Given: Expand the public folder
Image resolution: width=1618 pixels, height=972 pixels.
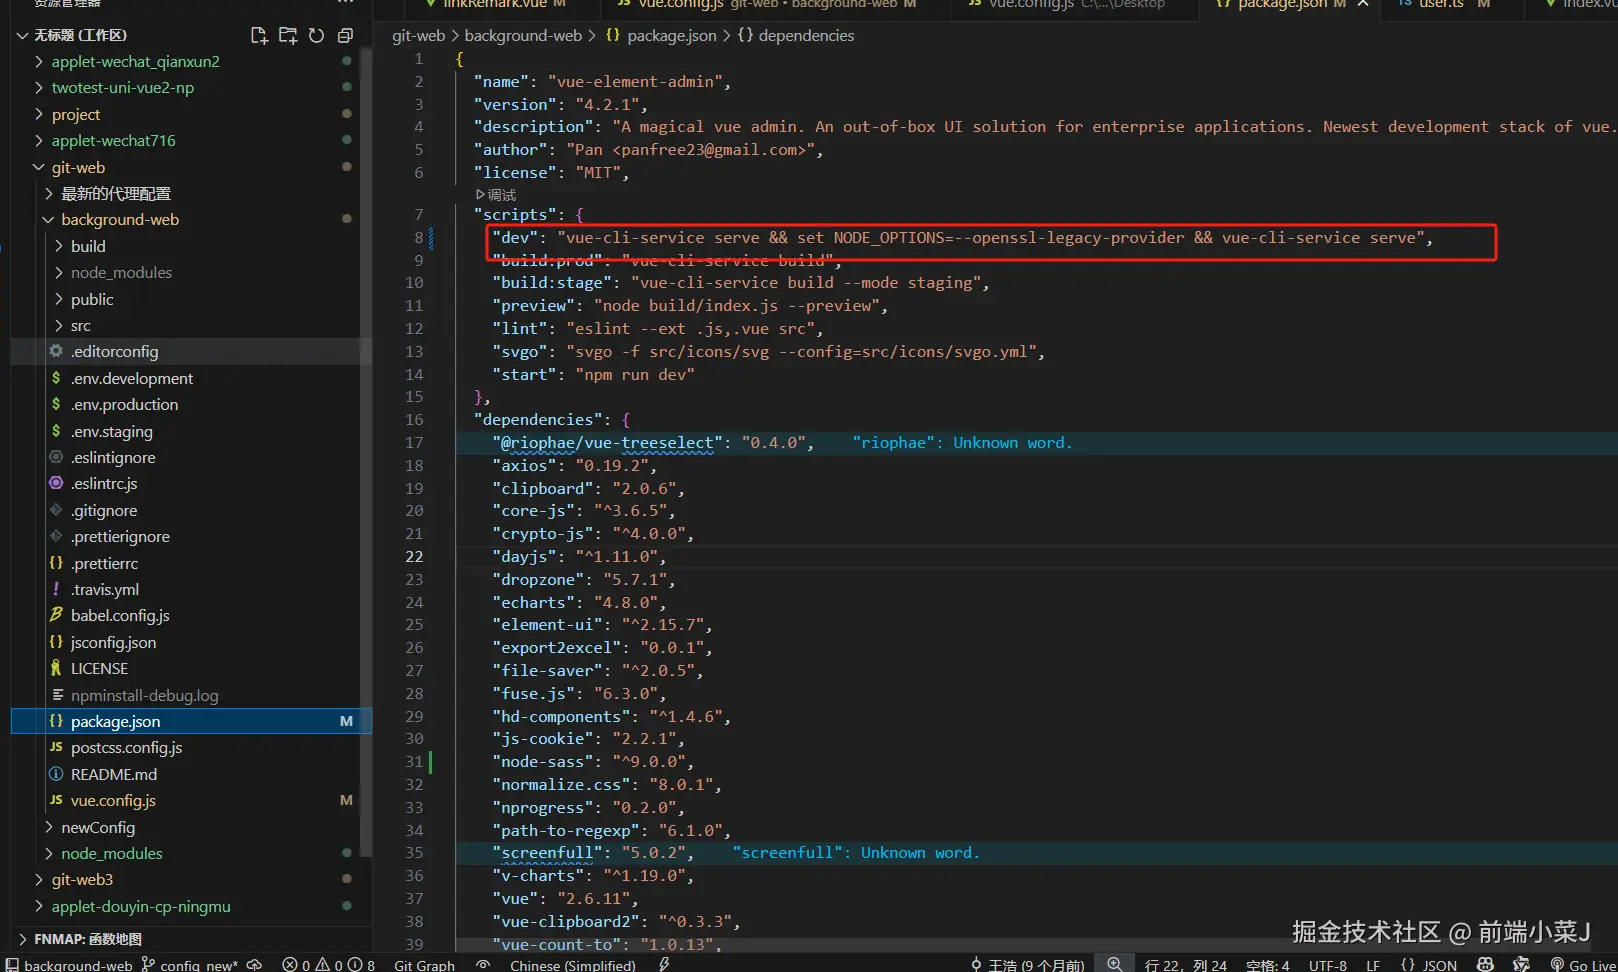Looking at the screenshot, I should pos(92,299).
